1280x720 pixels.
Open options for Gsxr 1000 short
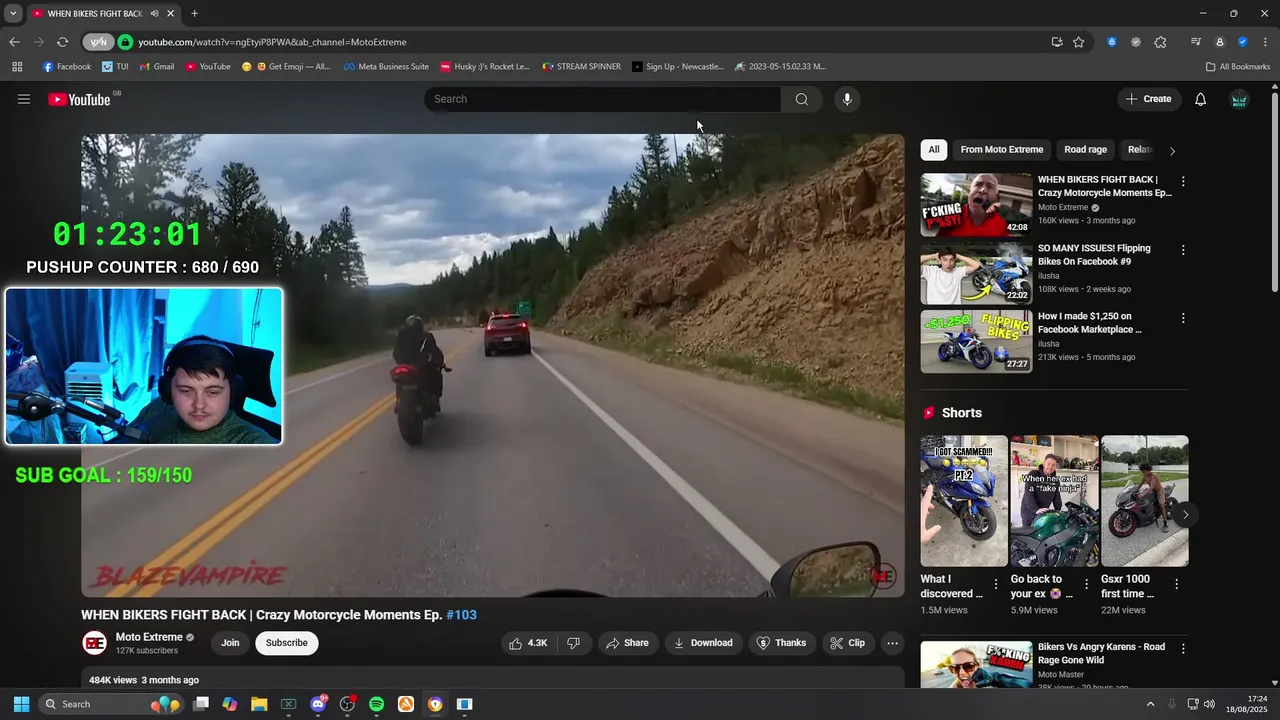click(1176, 584)
